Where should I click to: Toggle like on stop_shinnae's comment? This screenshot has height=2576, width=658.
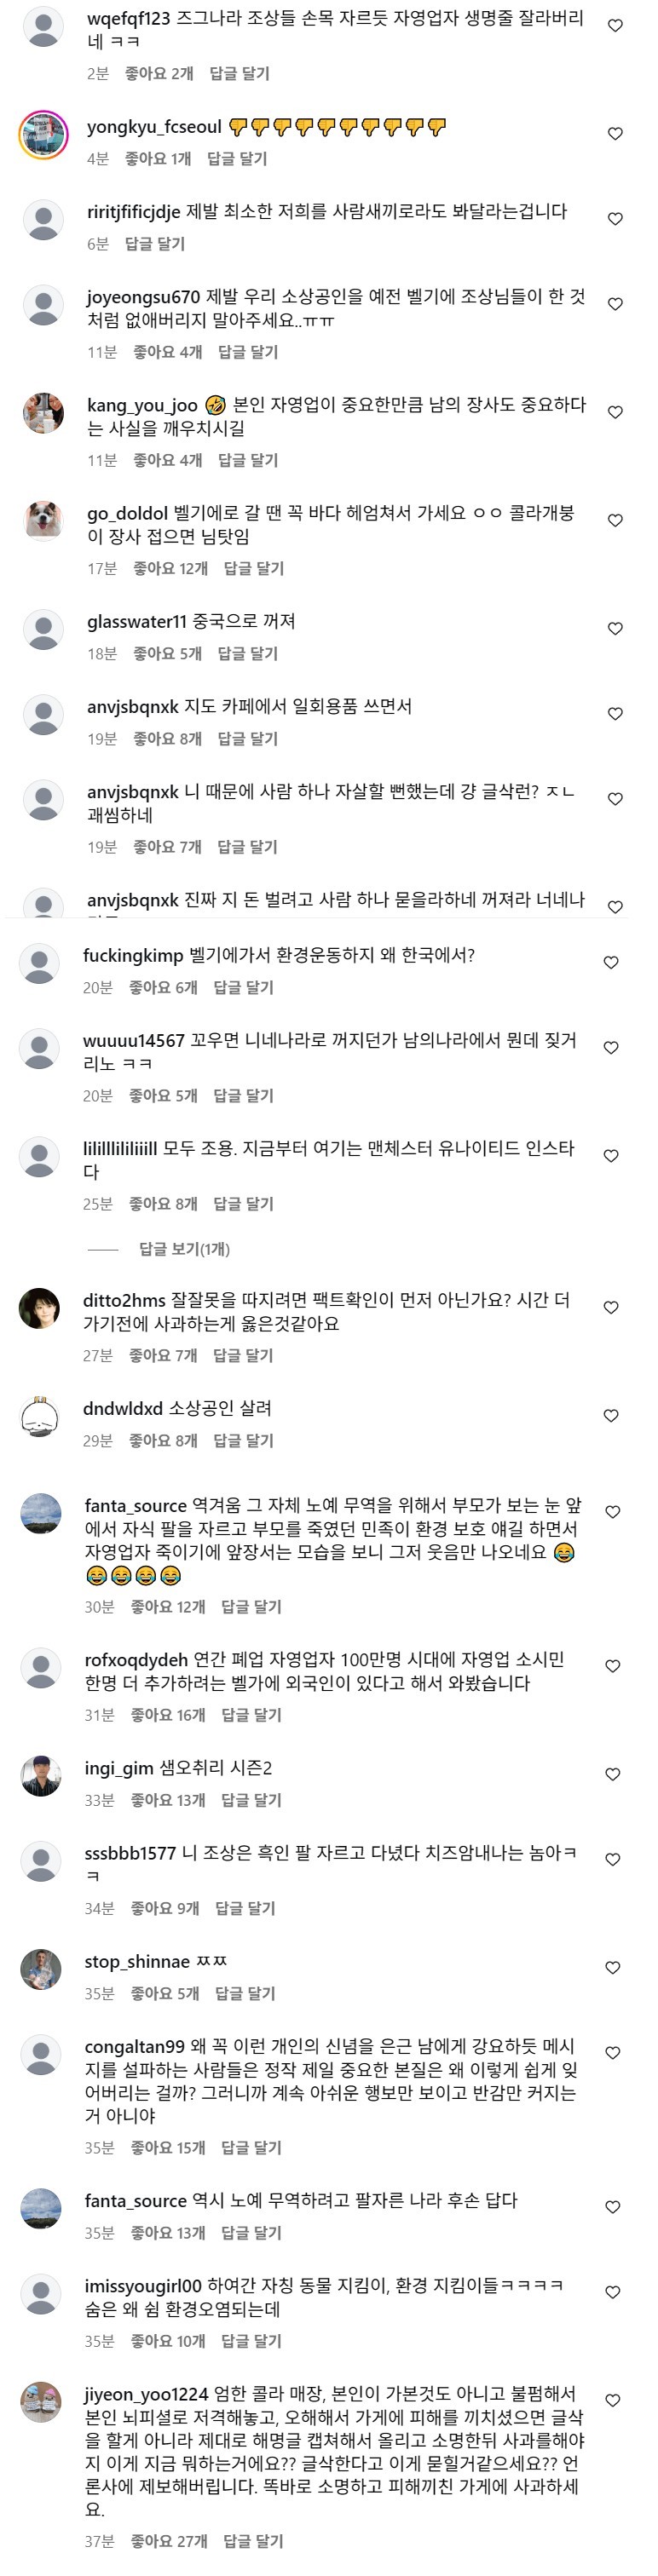[613, 1968]
